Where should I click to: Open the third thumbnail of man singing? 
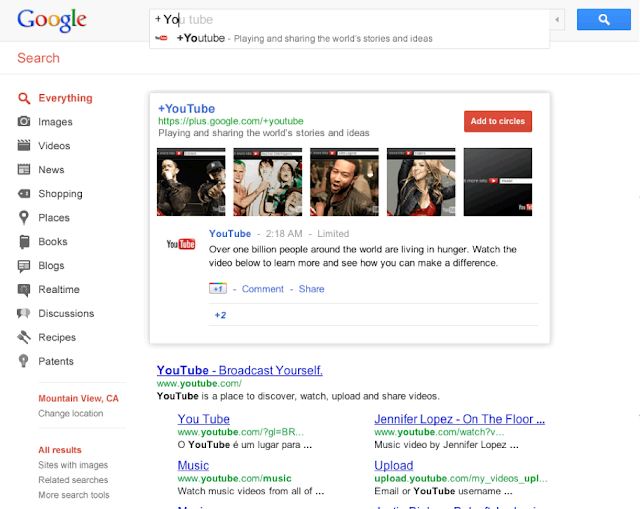[x=344, y=182]
